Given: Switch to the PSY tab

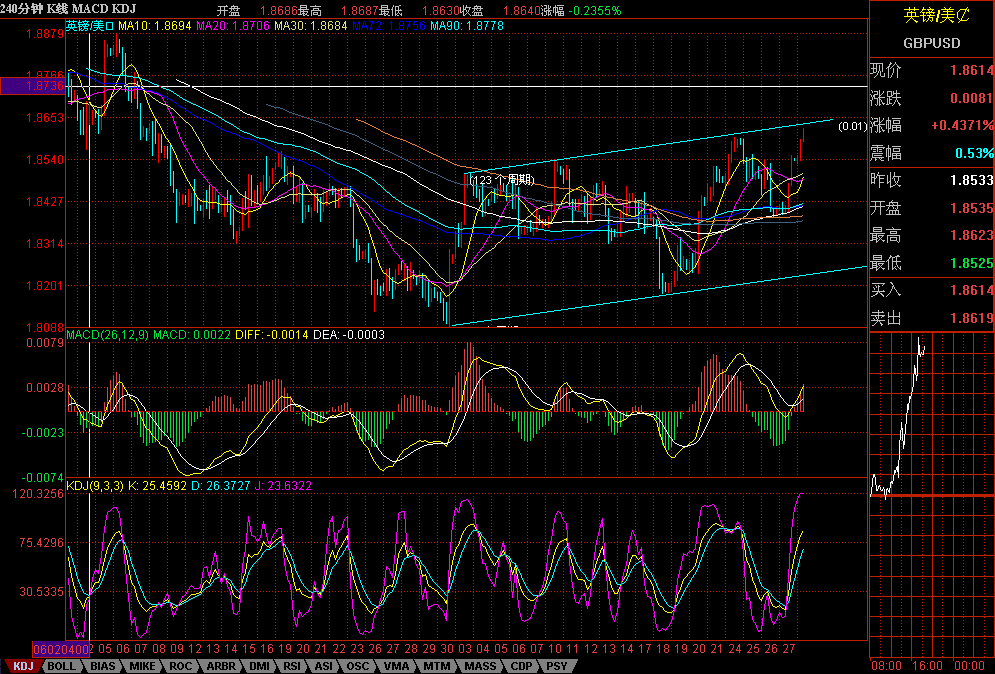Looking at the screenshot, I should click(557, 666).
